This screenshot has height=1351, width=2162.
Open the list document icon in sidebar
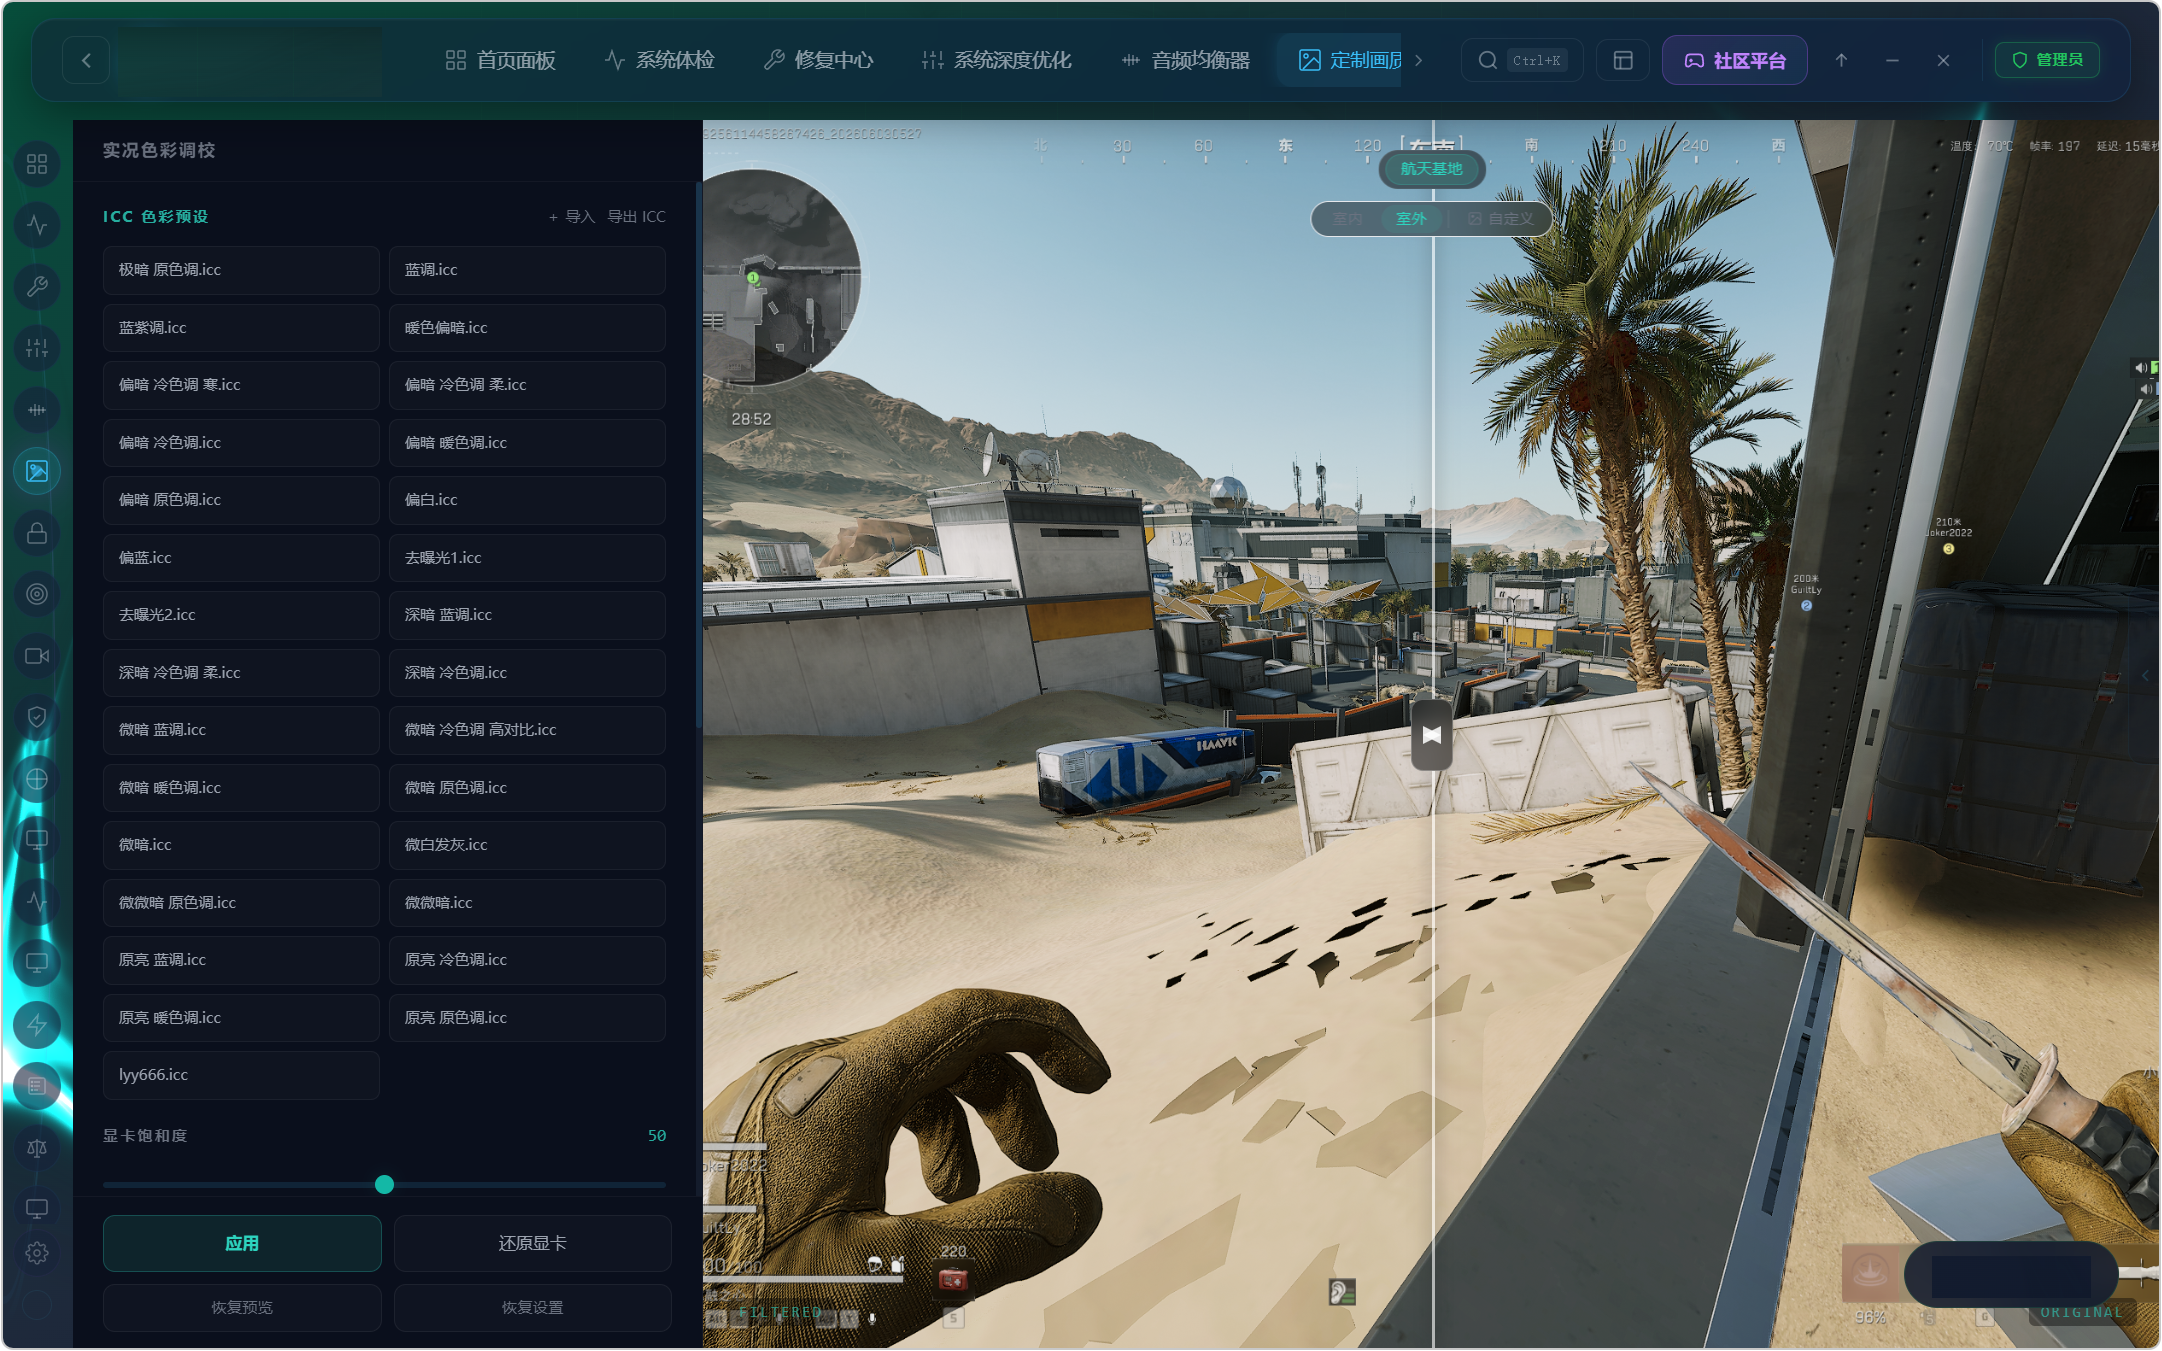pos(37,1086)
